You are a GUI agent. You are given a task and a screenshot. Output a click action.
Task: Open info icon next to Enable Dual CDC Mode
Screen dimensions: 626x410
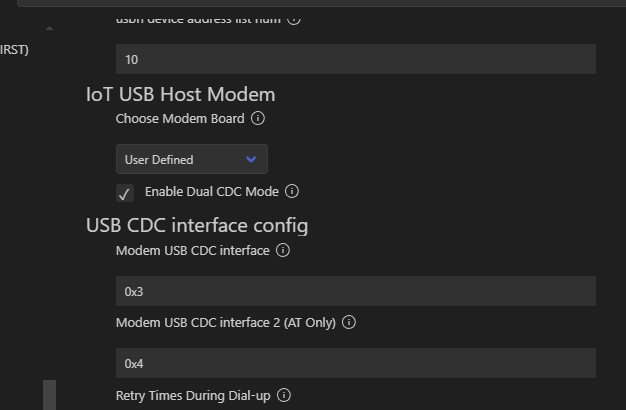tap(292, 191)
